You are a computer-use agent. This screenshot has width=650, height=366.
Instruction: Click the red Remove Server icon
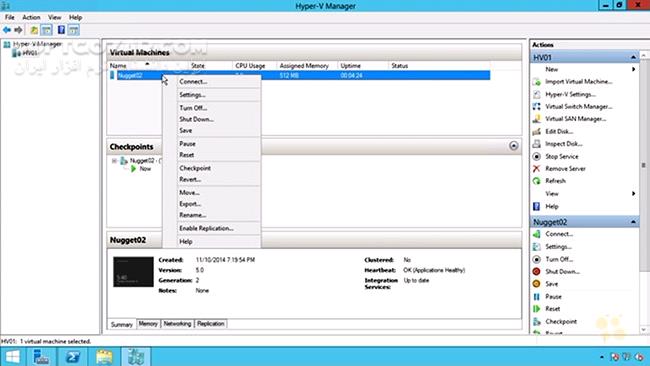click(536, 169)
